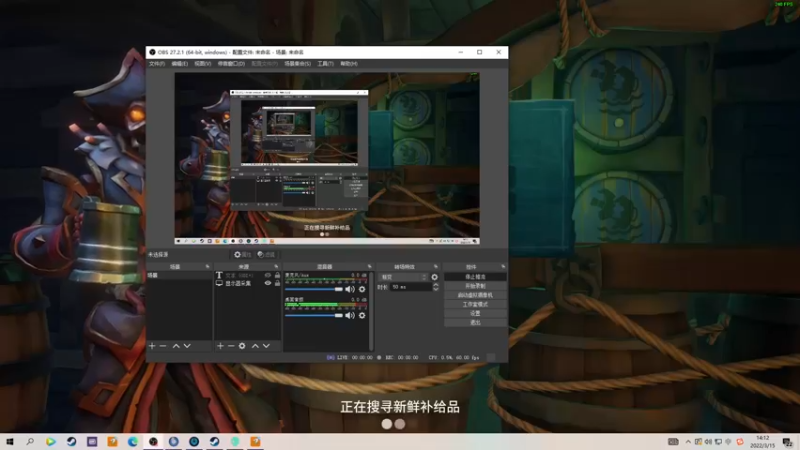Open the 视图(V) menu
The image size is (800, 450).
tap(203, 64)
